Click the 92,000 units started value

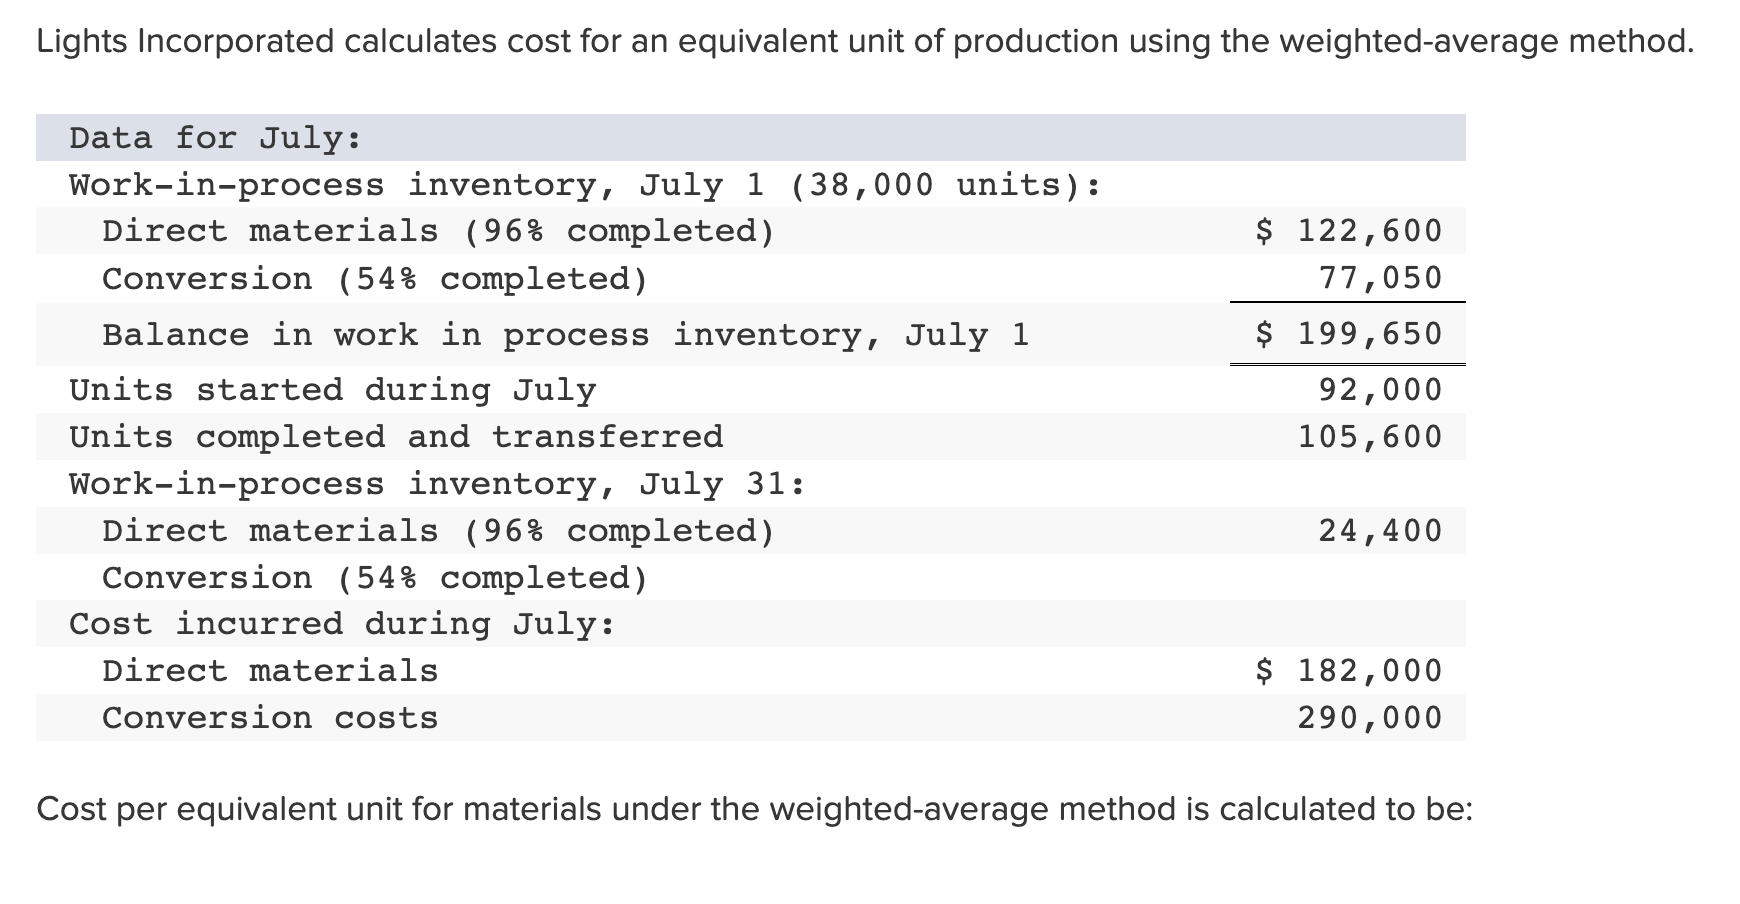[x=1380, y=389]
